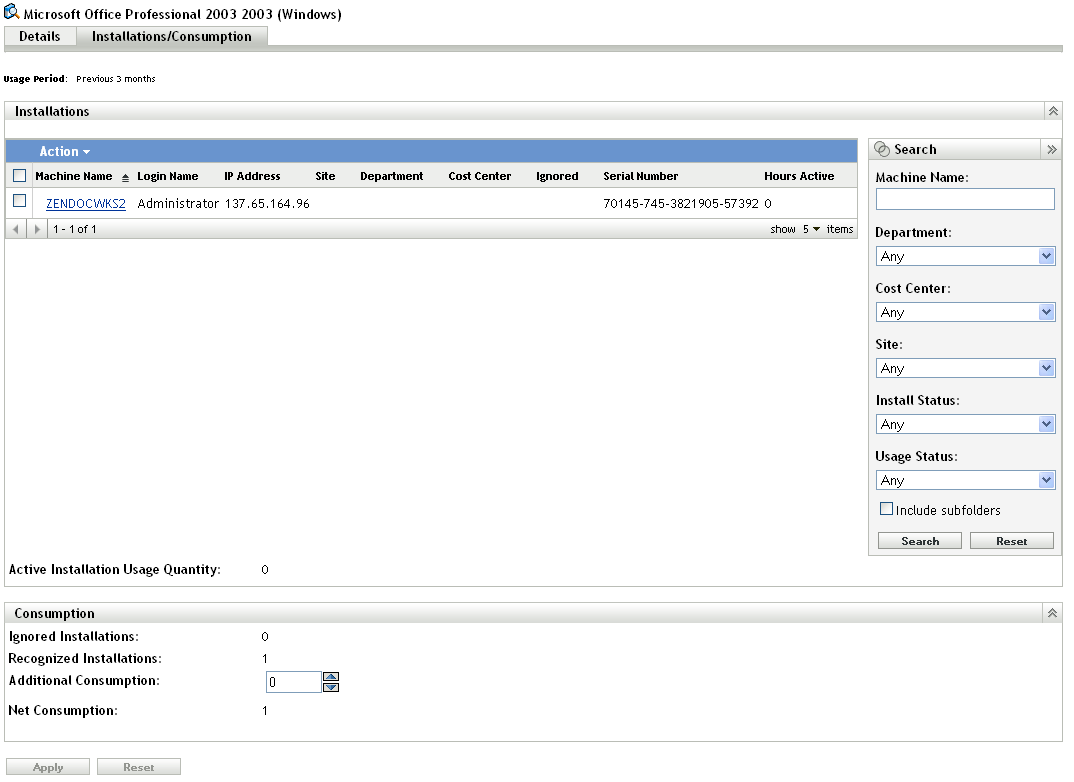Decrease Additional Consumption value
This screenshot has width=1074, height=782.
tap(331, 687)
